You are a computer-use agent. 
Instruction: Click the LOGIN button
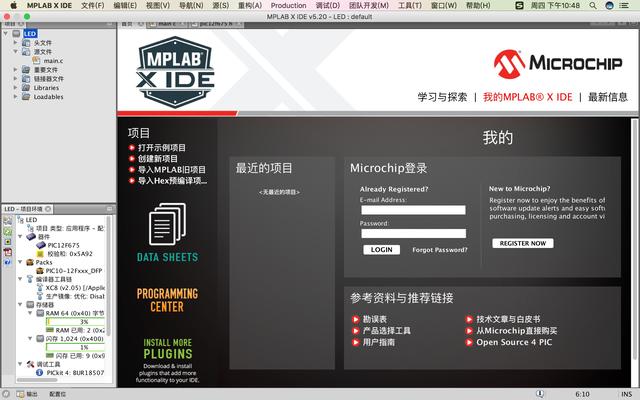[x=382, y=249]
